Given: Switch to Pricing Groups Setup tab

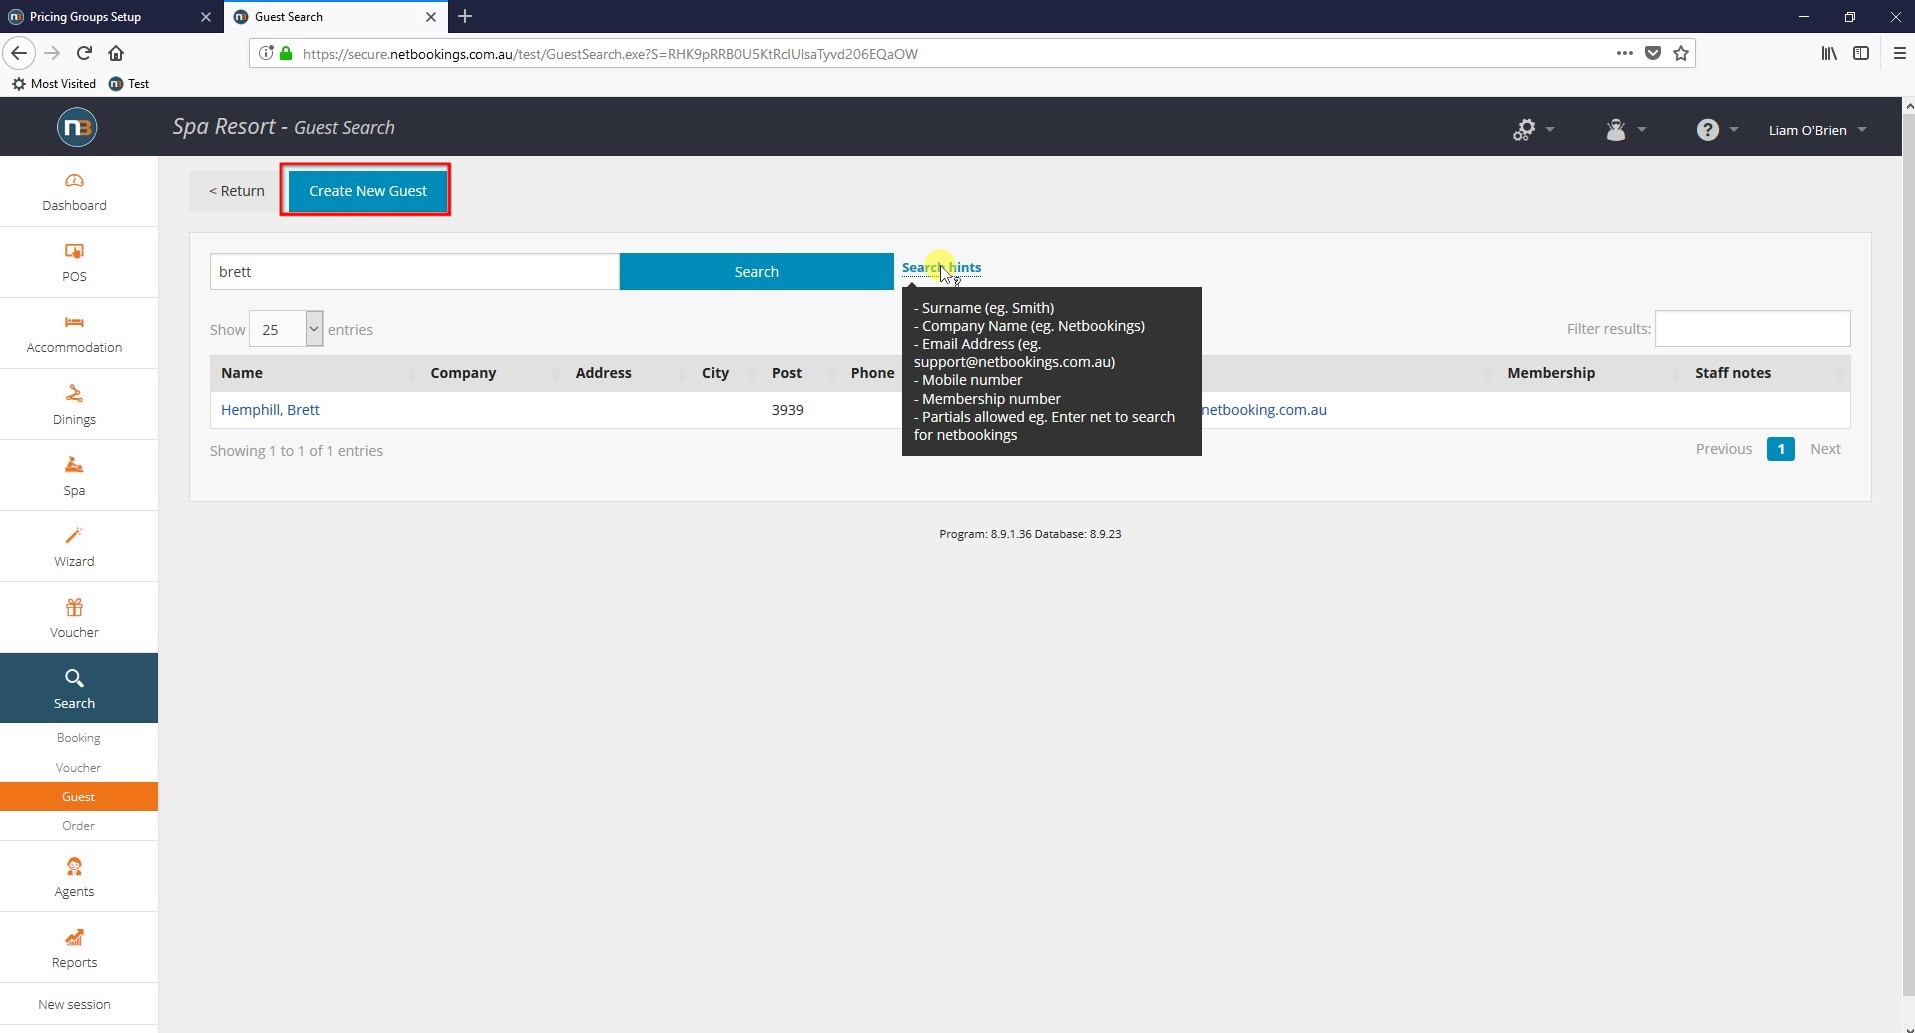Looking at the screenshot, I should pyautogui.click(x=110, y=16).
